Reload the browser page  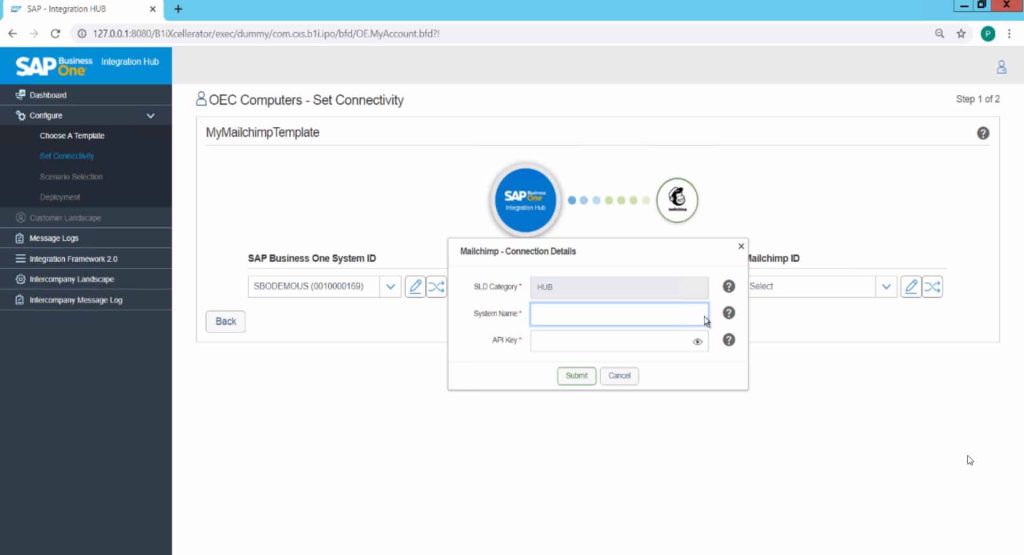tap(56, 33)
